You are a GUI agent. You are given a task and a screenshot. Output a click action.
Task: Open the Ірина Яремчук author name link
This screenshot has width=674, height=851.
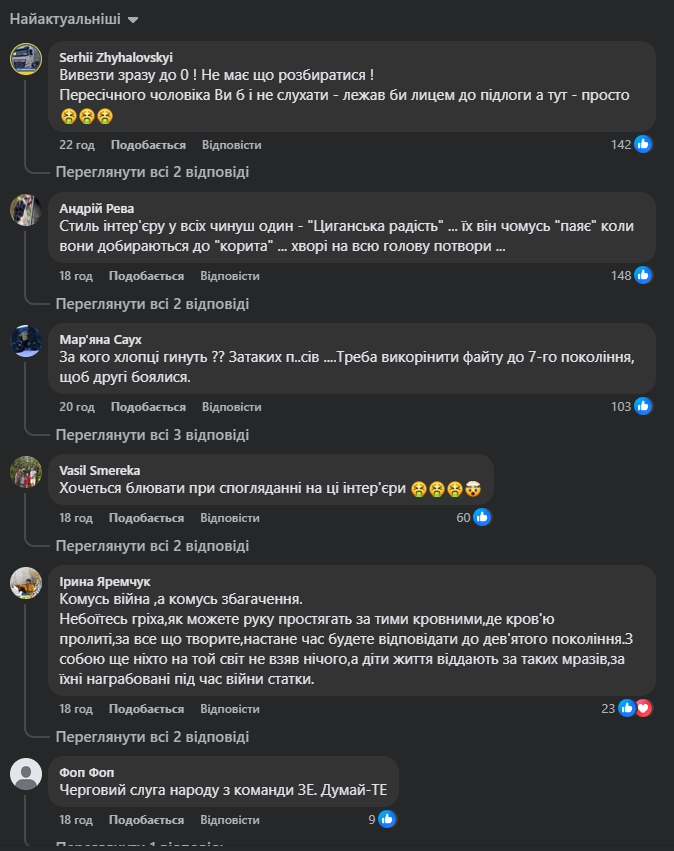pos(105,581)
